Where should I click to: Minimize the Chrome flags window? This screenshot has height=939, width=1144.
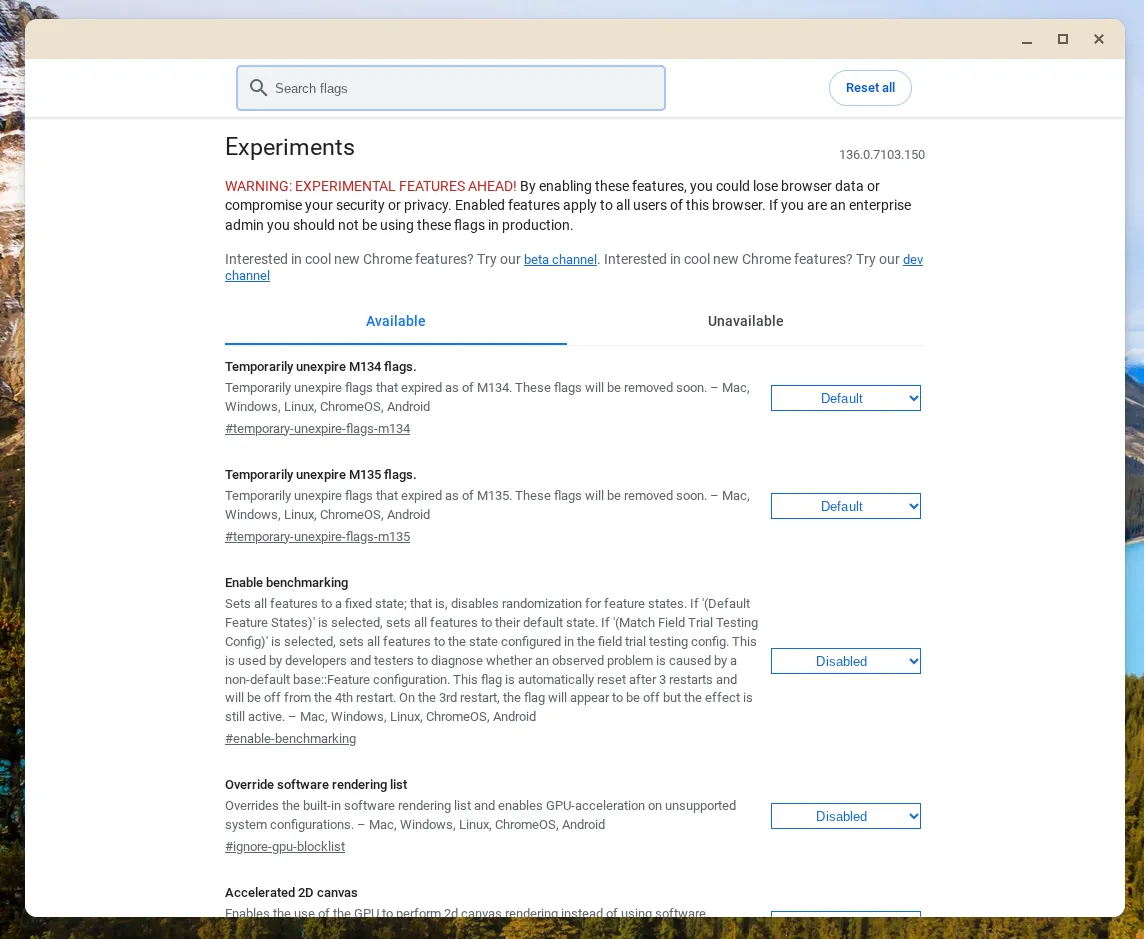(1027, 40)
